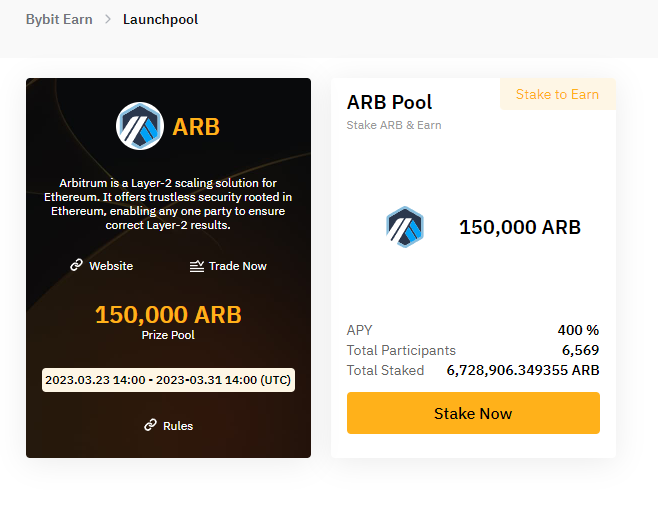Click the chain-link icon next to Website

tap(76, 265)
